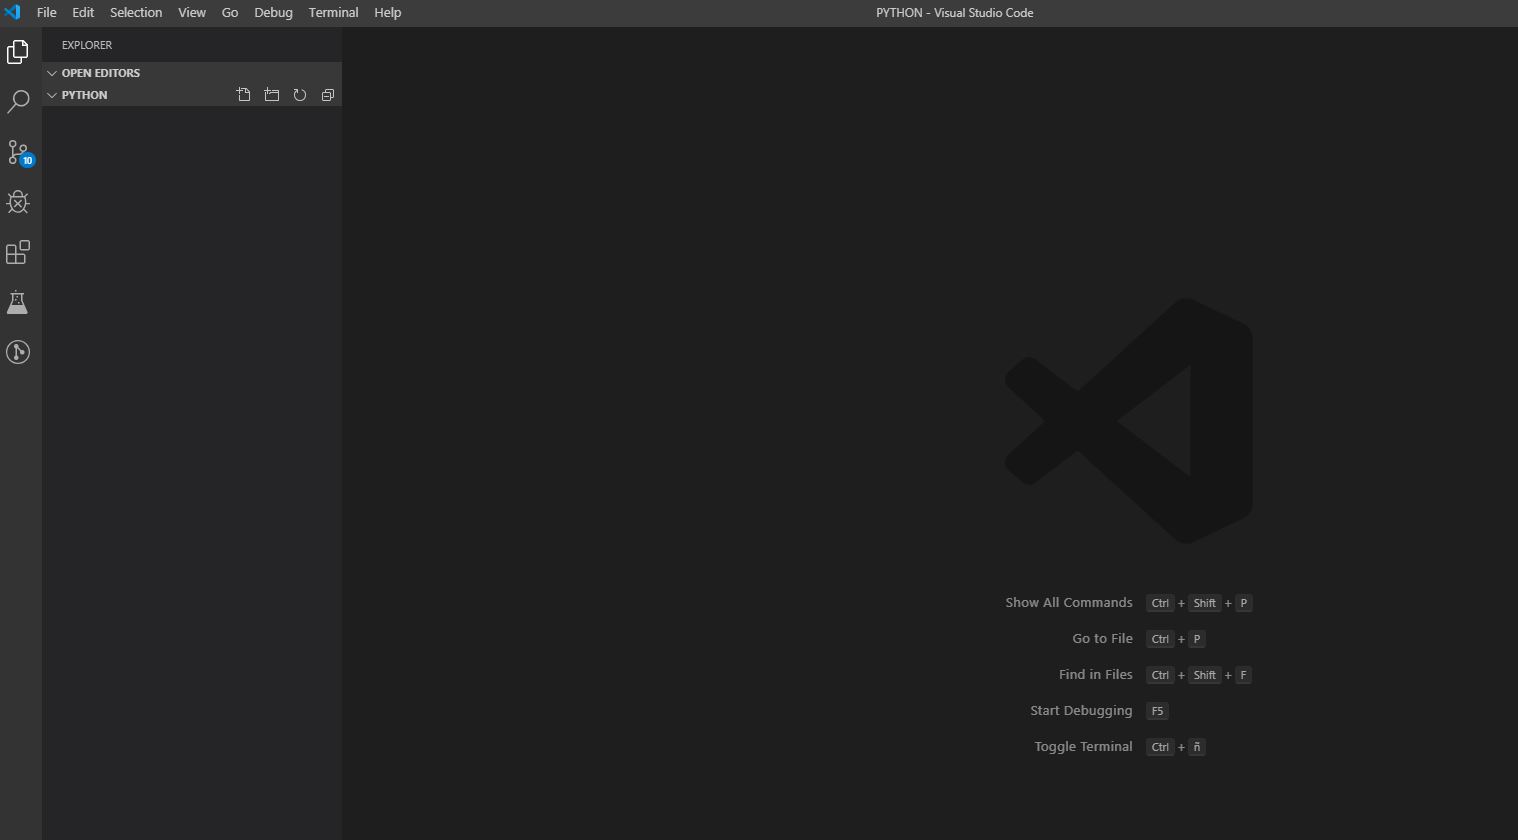This screenshot has height=840, width=1518.
Task: Click the F5 key label
Action: 1157,711
